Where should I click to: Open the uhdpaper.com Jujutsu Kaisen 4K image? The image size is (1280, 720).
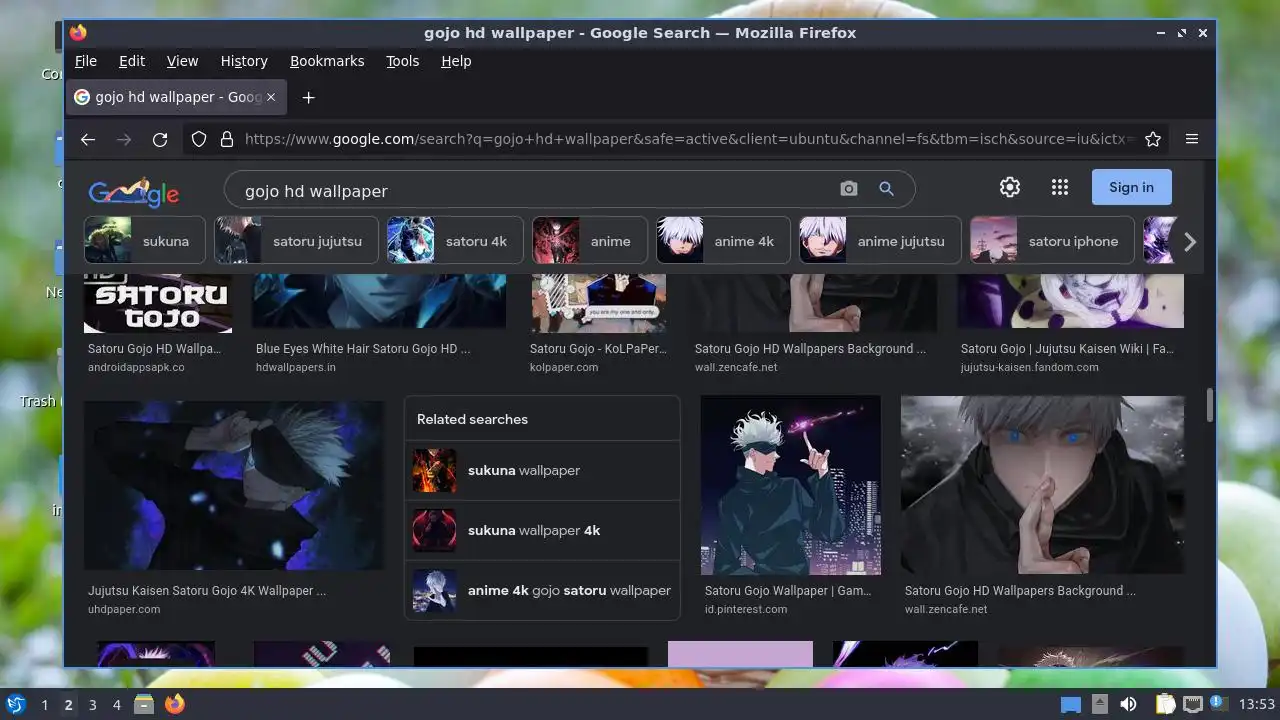(x=234, y=485)
